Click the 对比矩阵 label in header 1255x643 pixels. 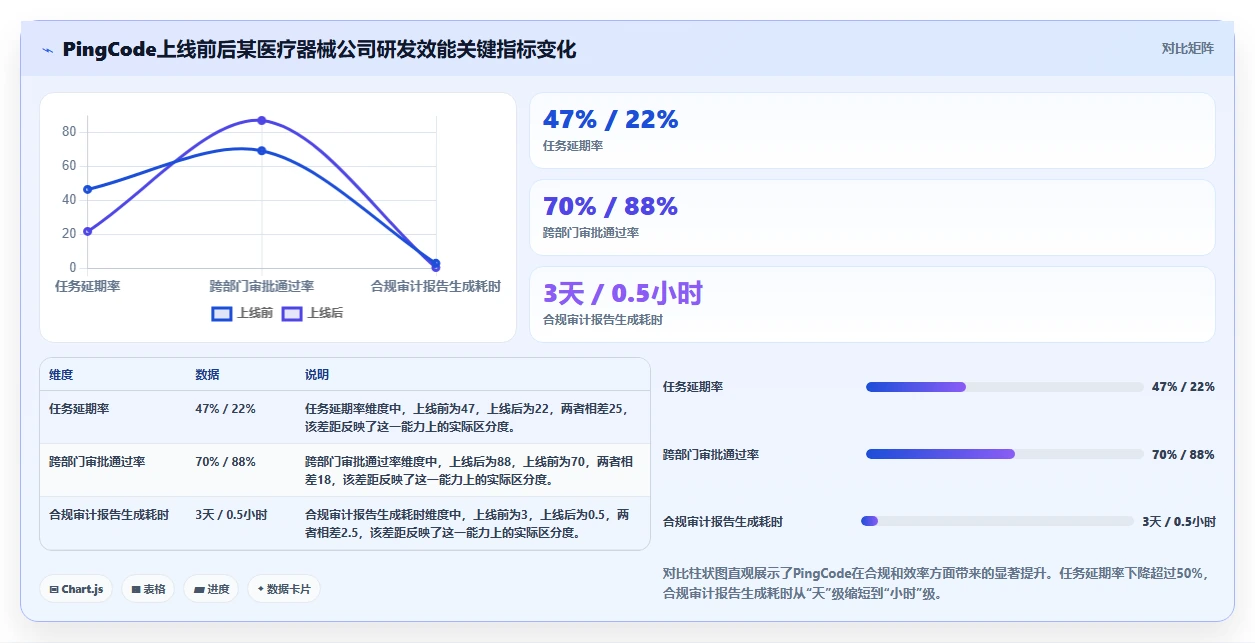1187,49
